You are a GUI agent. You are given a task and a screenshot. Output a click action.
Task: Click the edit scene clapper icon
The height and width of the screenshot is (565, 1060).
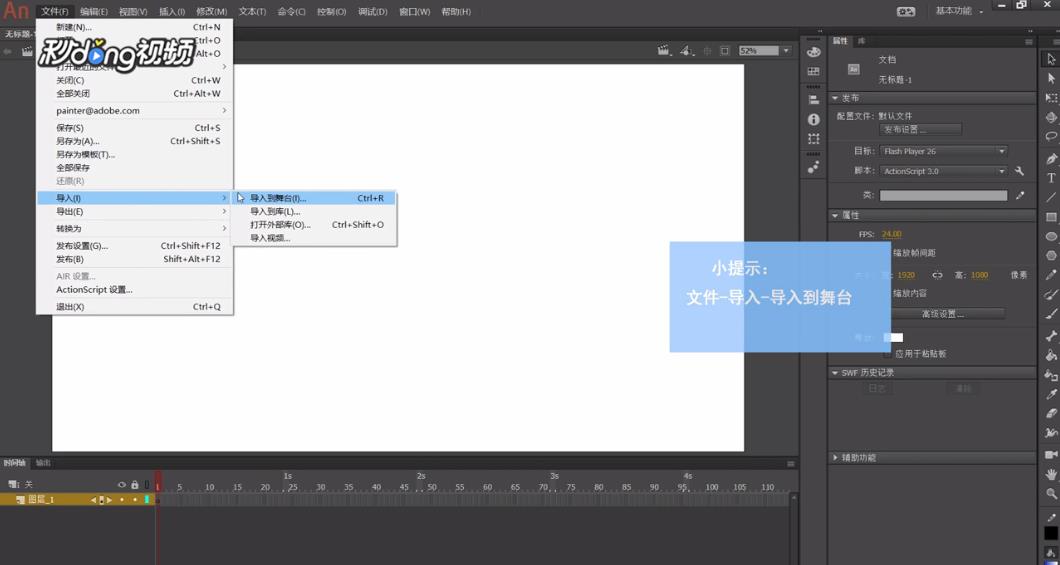664,51
